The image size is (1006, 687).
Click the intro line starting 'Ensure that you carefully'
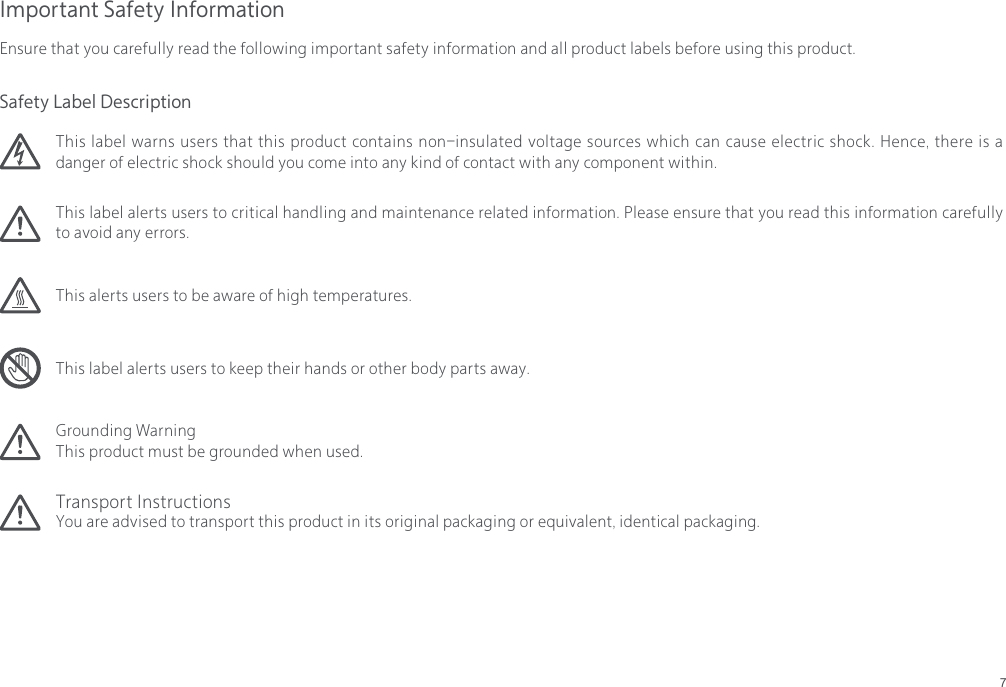[x=427, y=49]
